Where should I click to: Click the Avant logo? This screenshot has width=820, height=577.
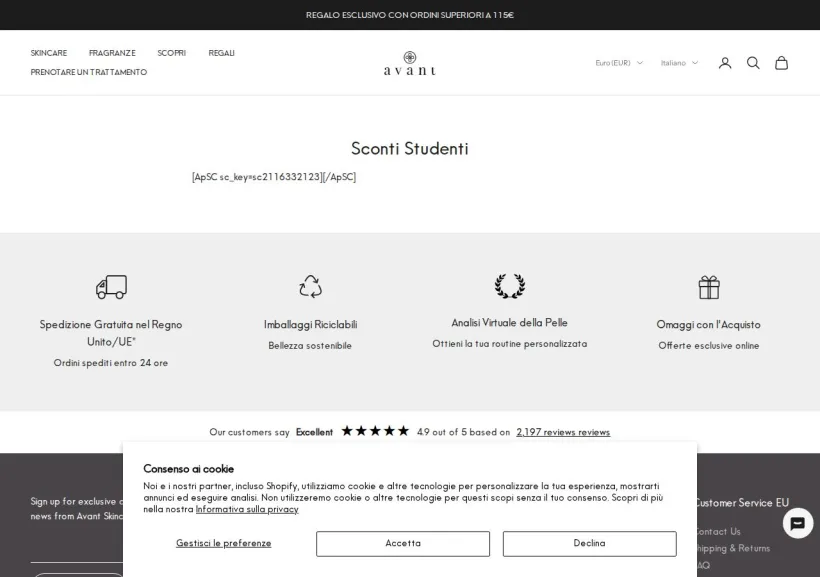[409, 63]
